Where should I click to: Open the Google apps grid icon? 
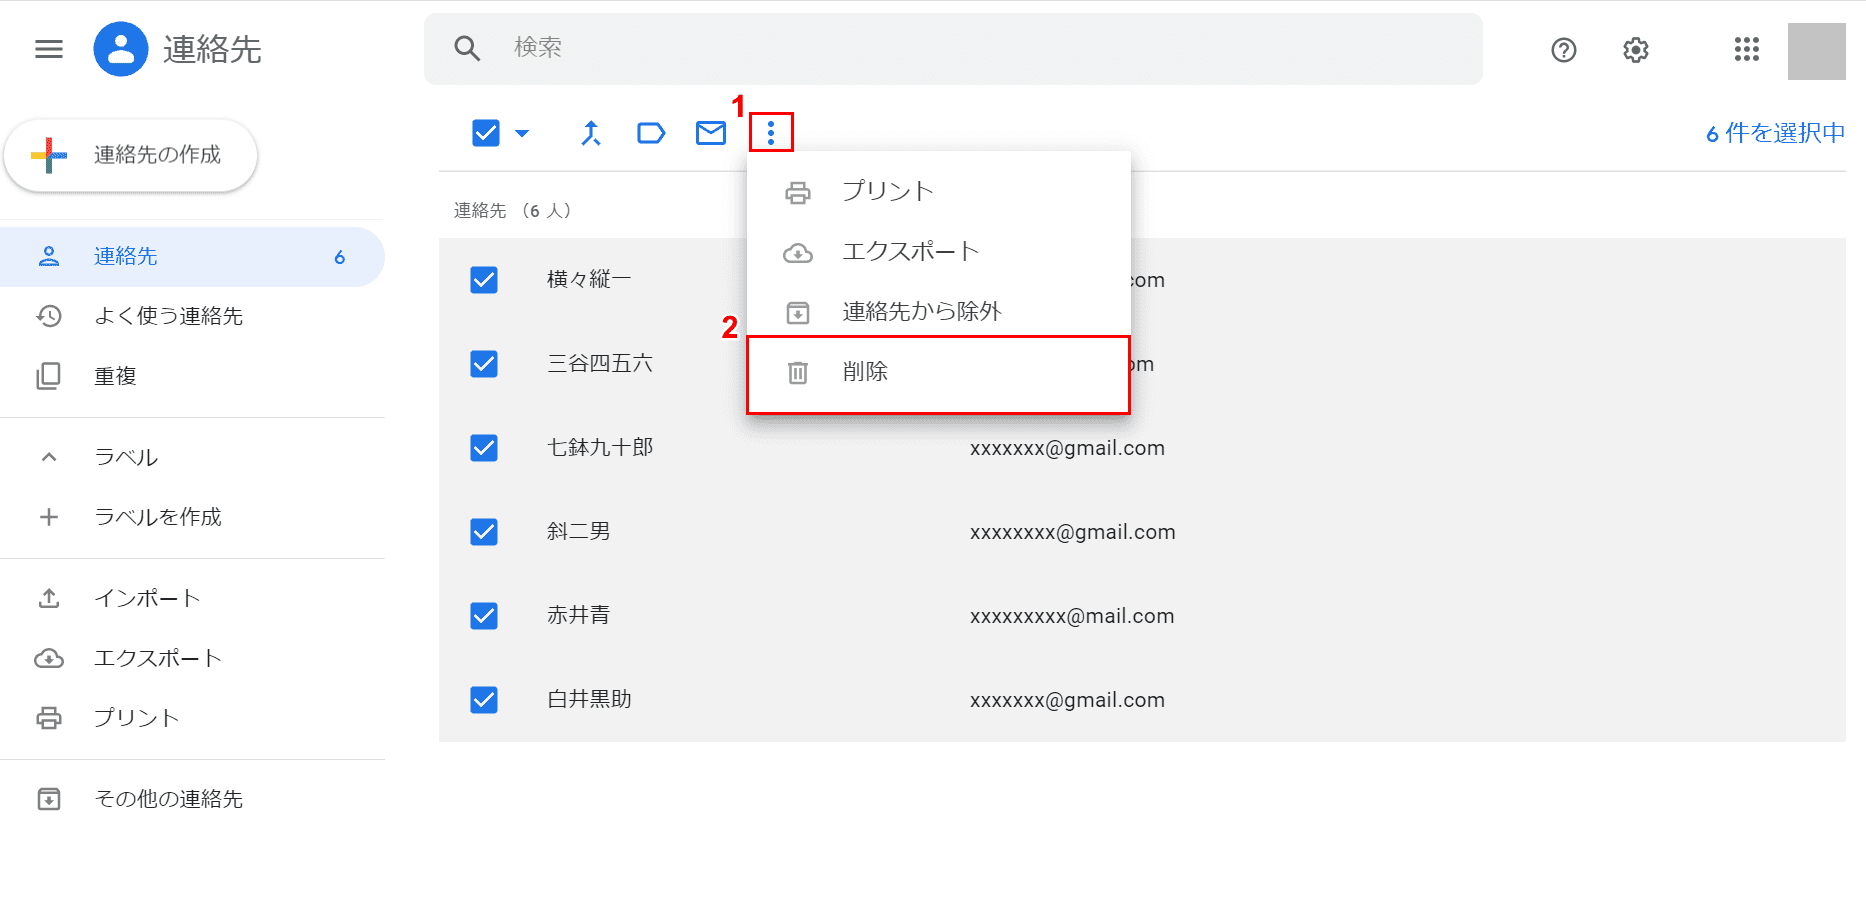(1747, 50)
